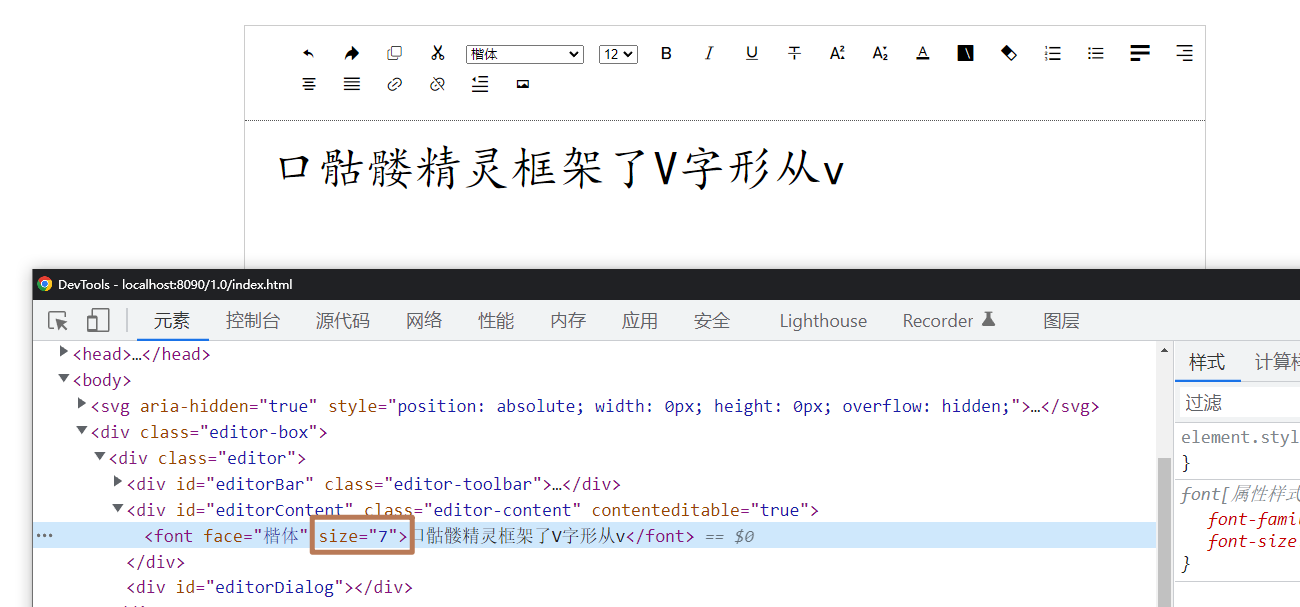Open the font color picker
This screenshot has width=1300, height=607.
coord(923,53)
